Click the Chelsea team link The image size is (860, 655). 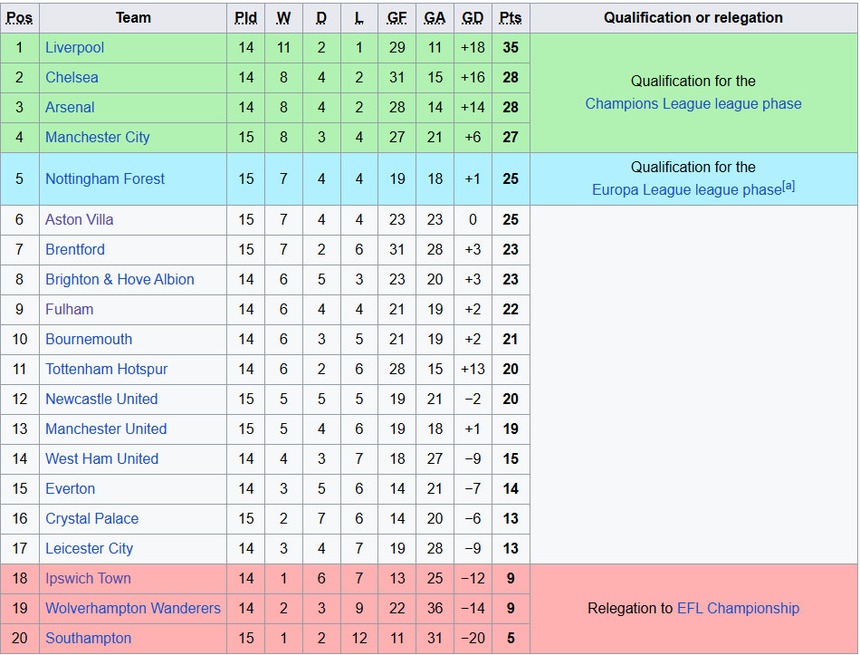71,77
